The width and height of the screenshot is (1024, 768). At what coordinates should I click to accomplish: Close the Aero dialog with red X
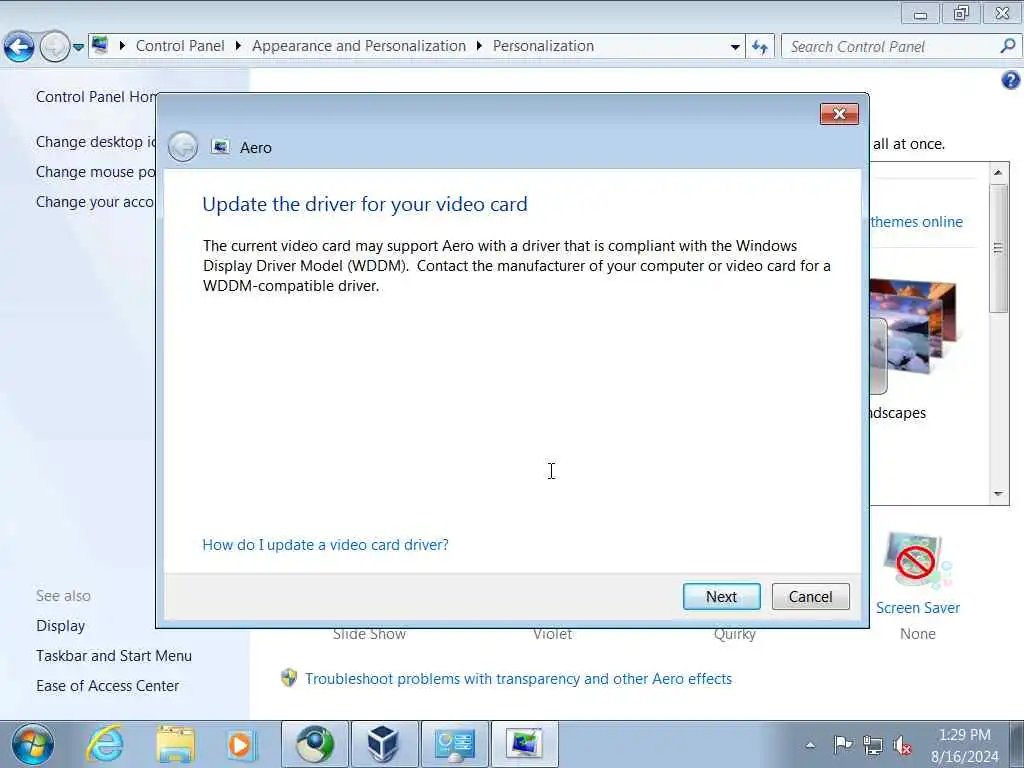point(839,114)
